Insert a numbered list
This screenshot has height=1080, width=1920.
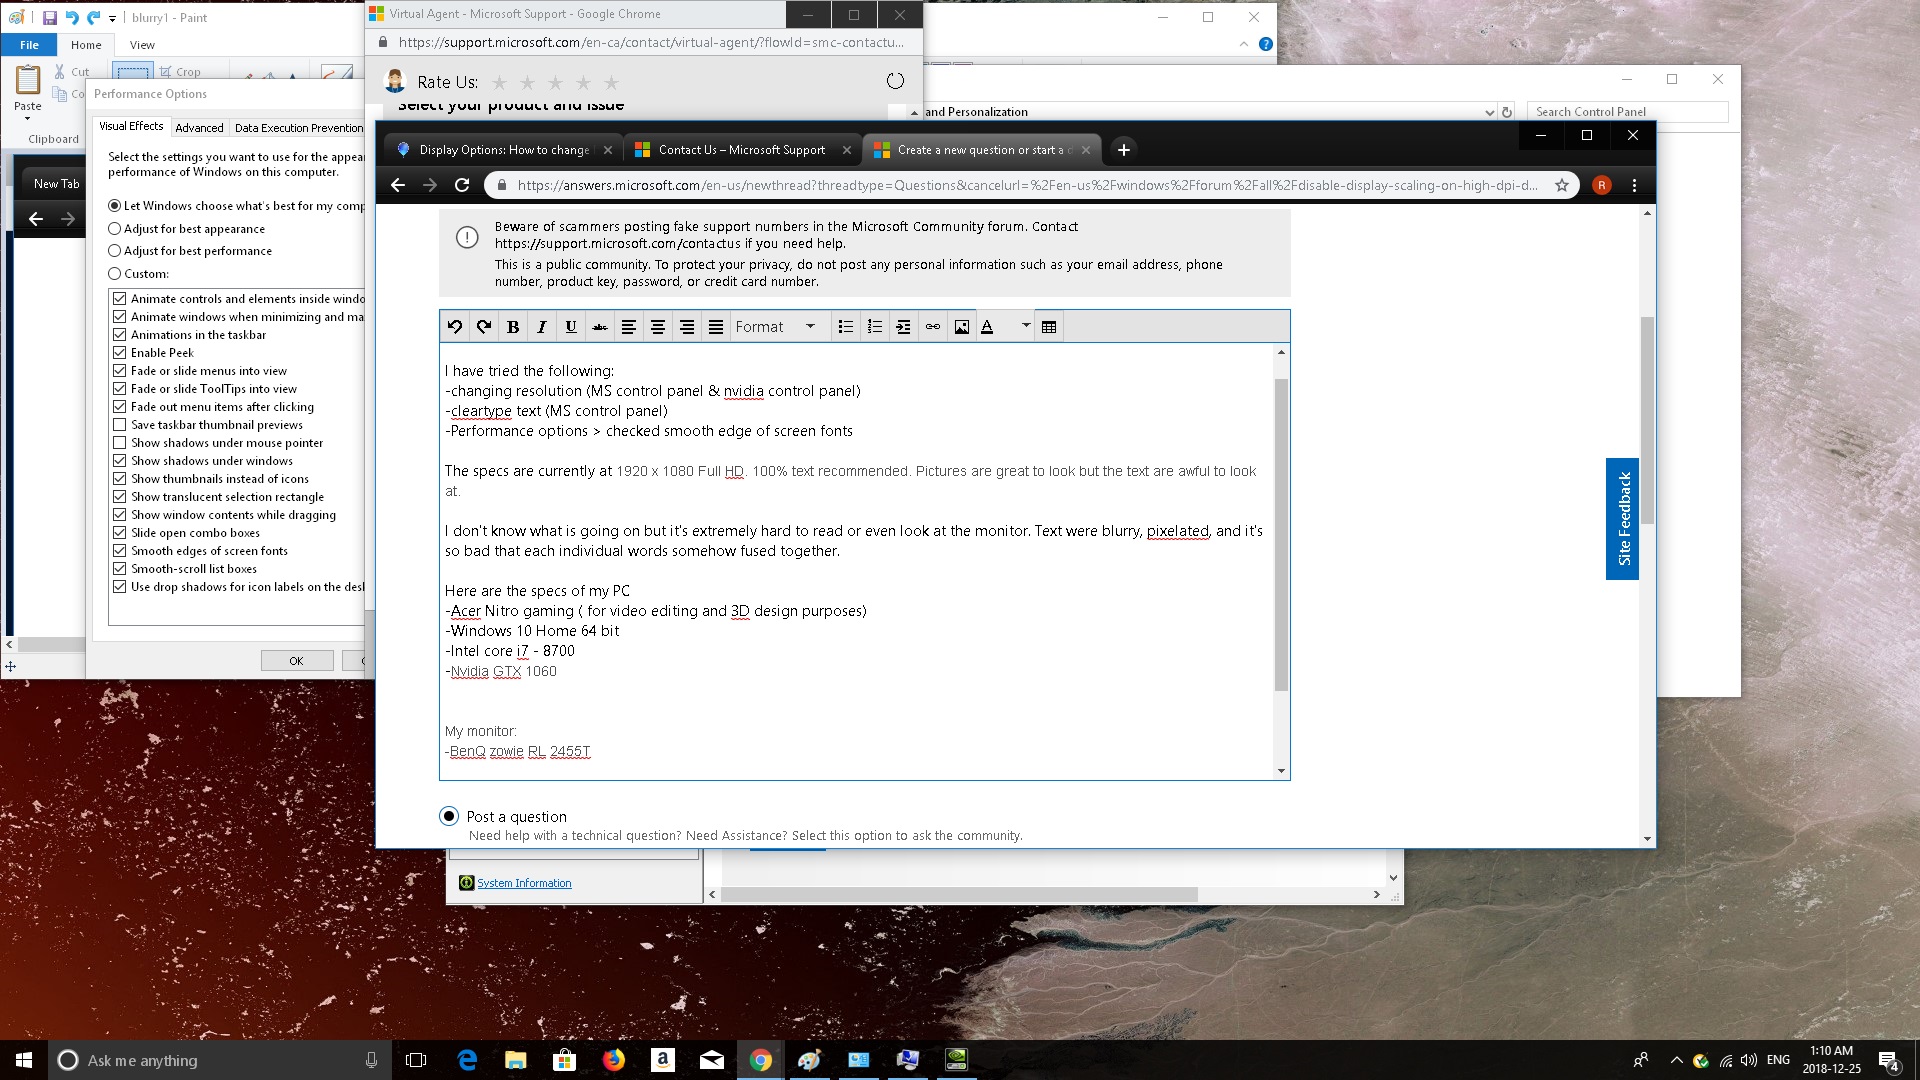point(875,326)
